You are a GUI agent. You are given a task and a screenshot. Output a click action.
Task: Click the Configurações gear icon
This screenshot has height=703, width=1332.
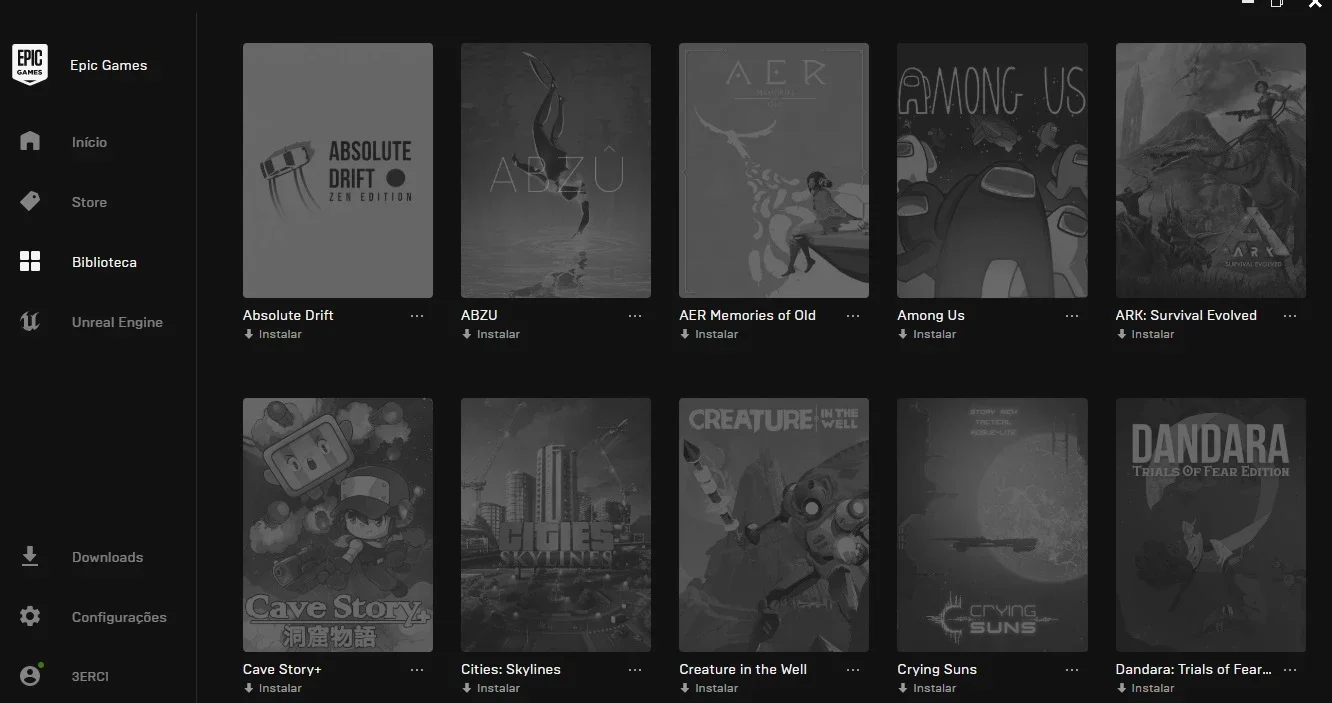(x=30, y=617)
